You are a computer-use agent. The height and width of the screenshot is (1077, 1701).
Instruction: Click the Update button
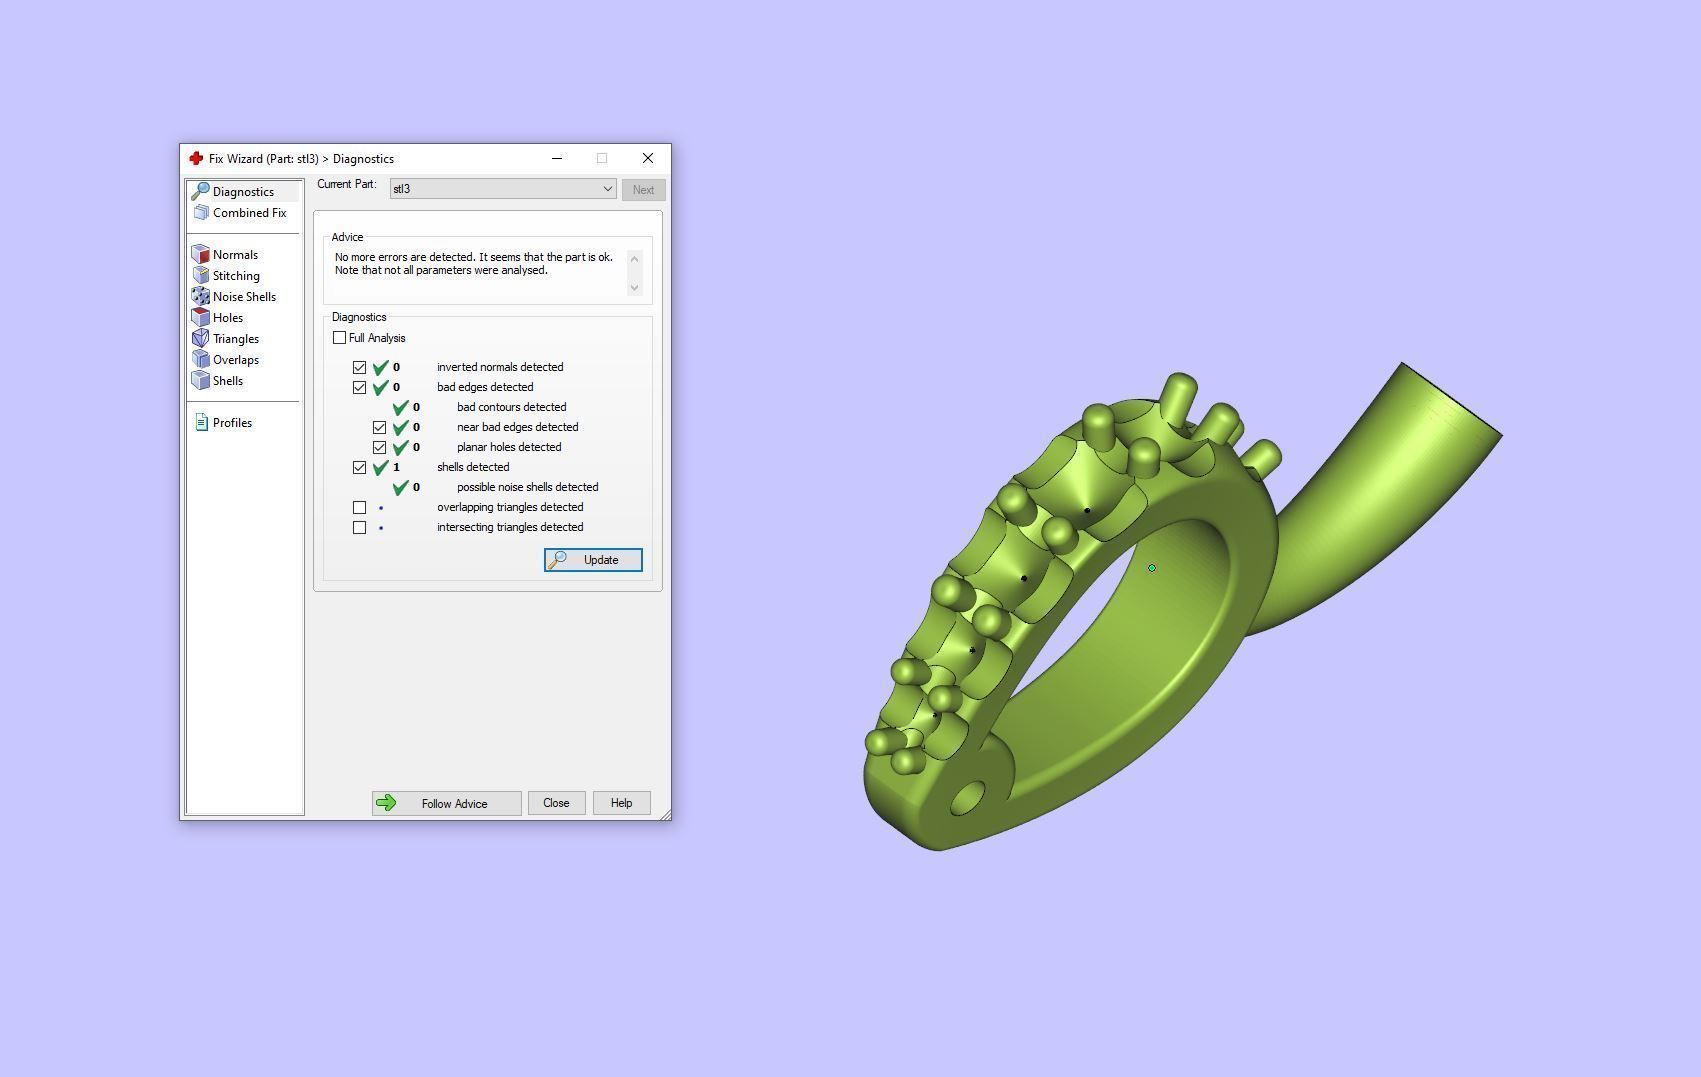coord(593,560)
